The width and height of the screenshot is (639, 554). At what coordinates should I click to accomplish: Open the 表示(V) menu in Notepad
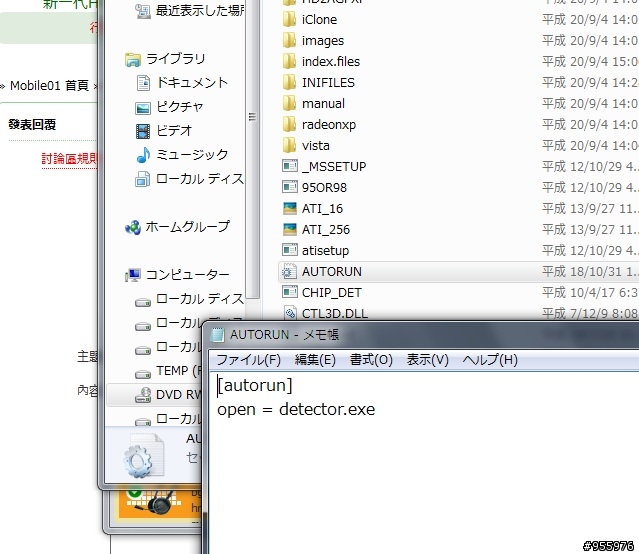427,360
